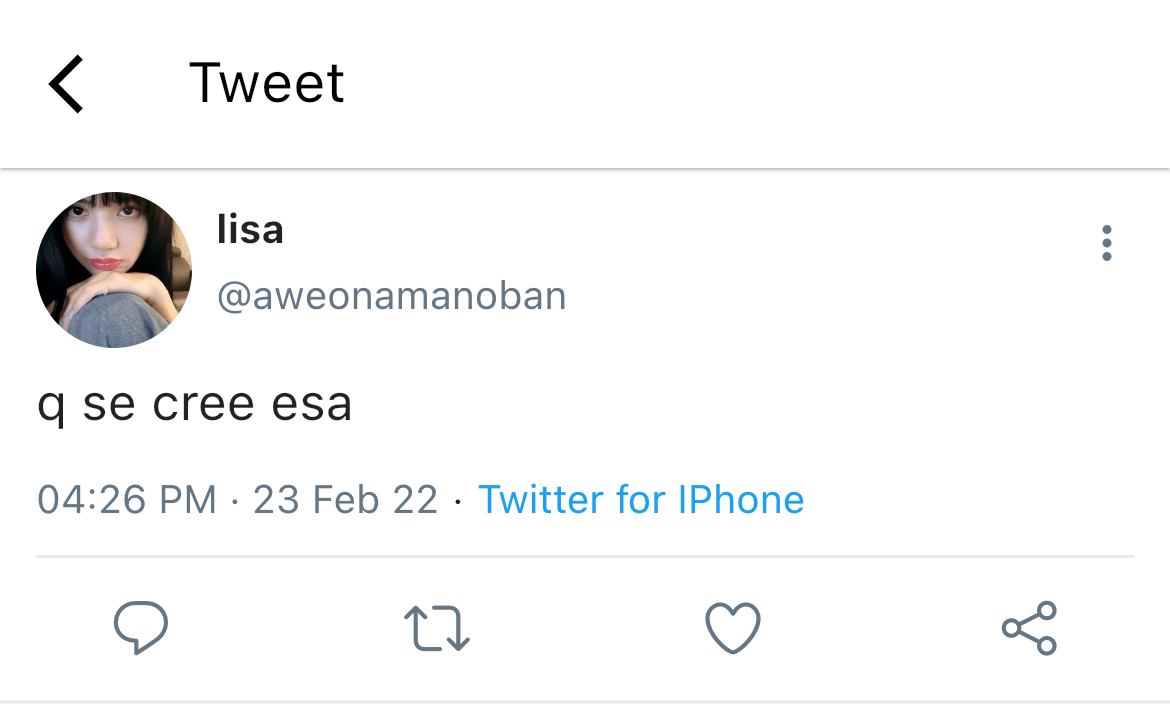Click the word cree in the tweet

(204, 405)
